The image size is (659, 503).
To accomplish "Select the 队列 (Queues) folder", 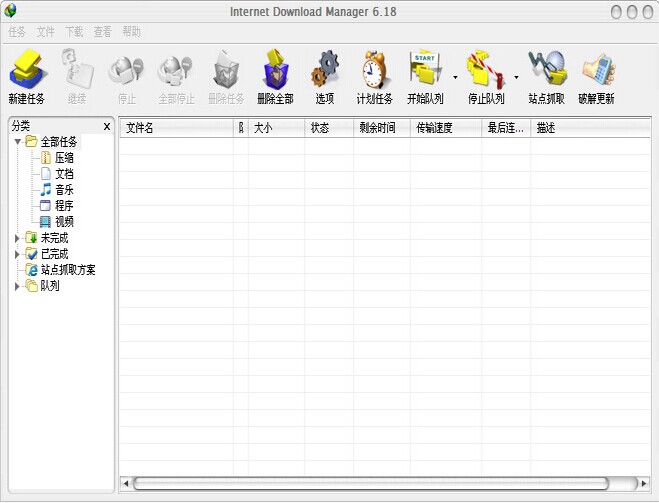I will (x=42, y=286).
